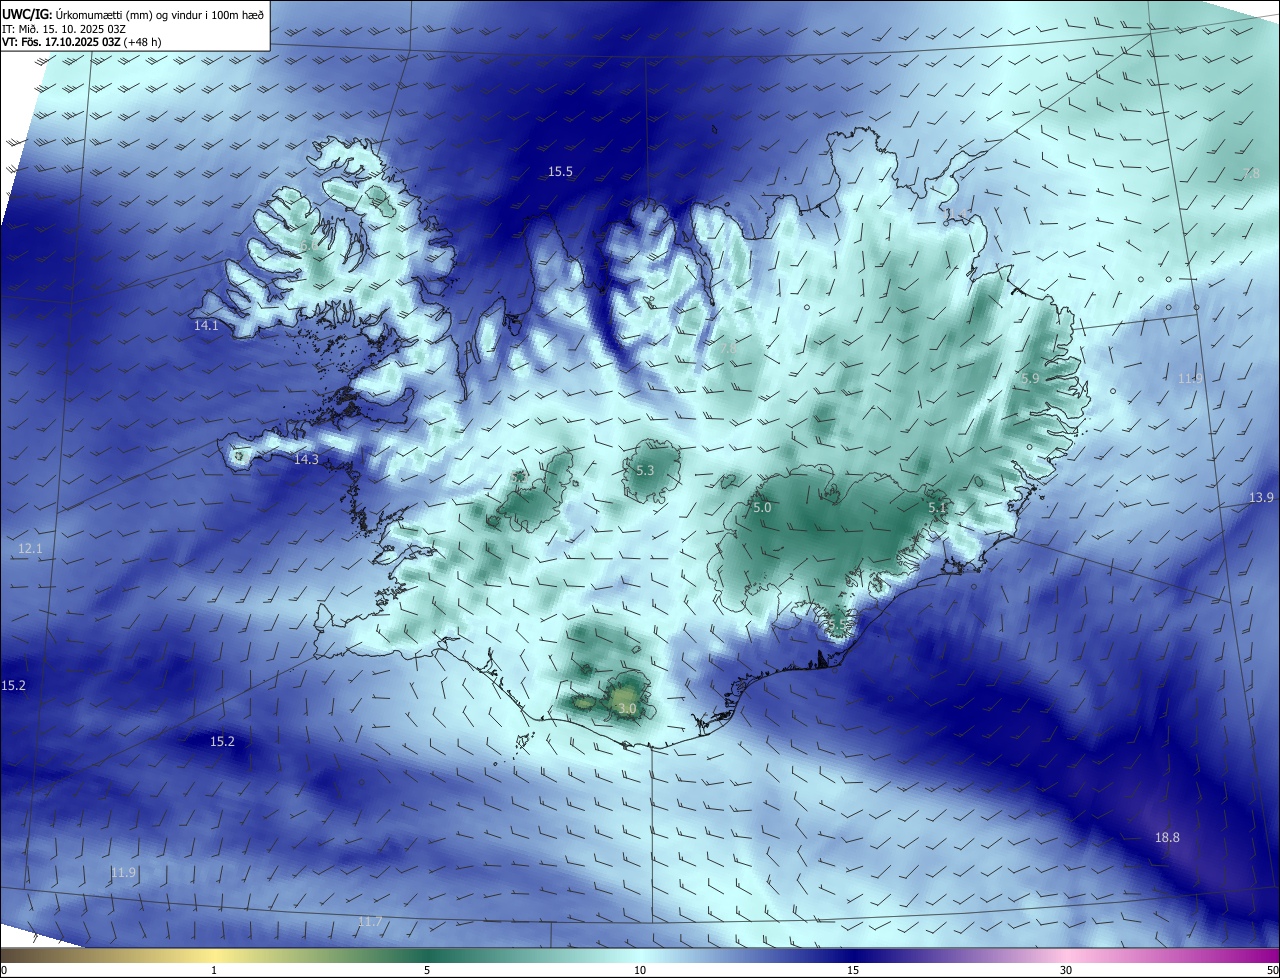
Task: Click the 14.3 value label
Action: 306,460
